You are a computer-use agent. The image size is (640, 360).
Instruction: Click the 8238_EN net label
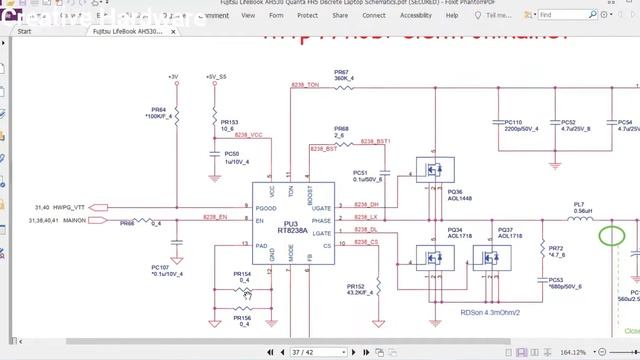click(x=215, y=217)
